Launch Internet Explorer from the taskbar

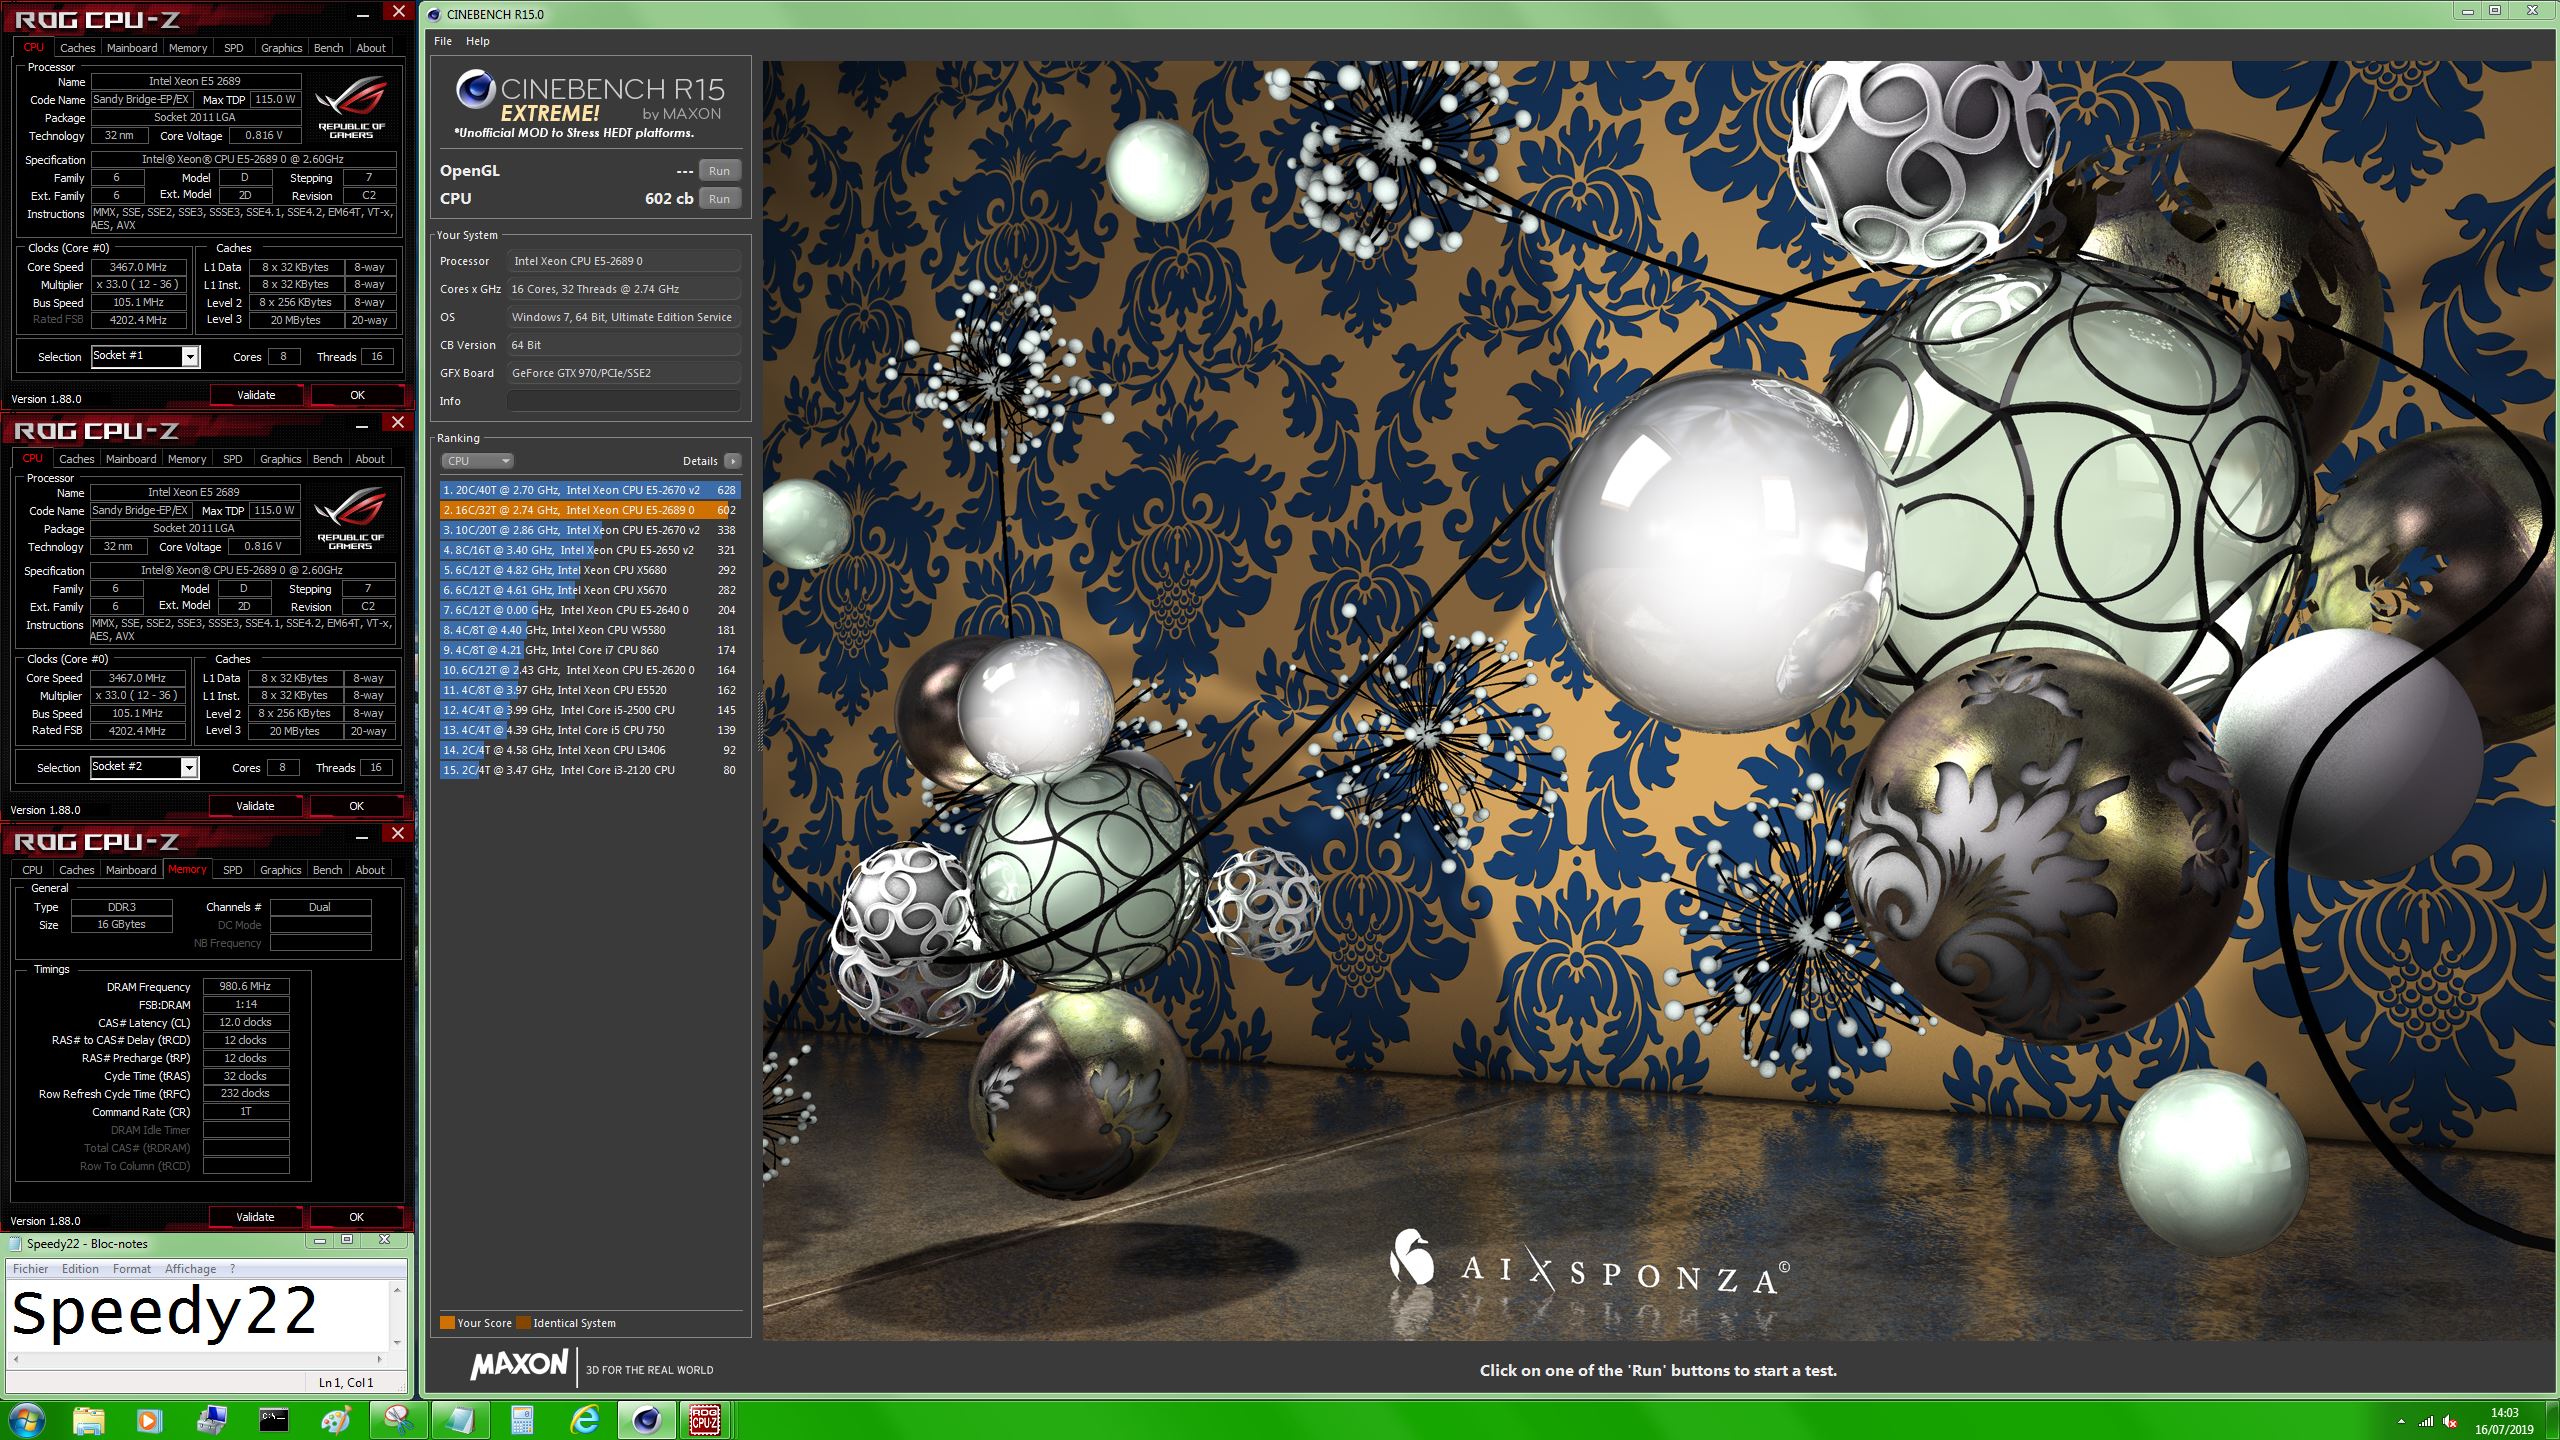click(x=584, y=1420)
